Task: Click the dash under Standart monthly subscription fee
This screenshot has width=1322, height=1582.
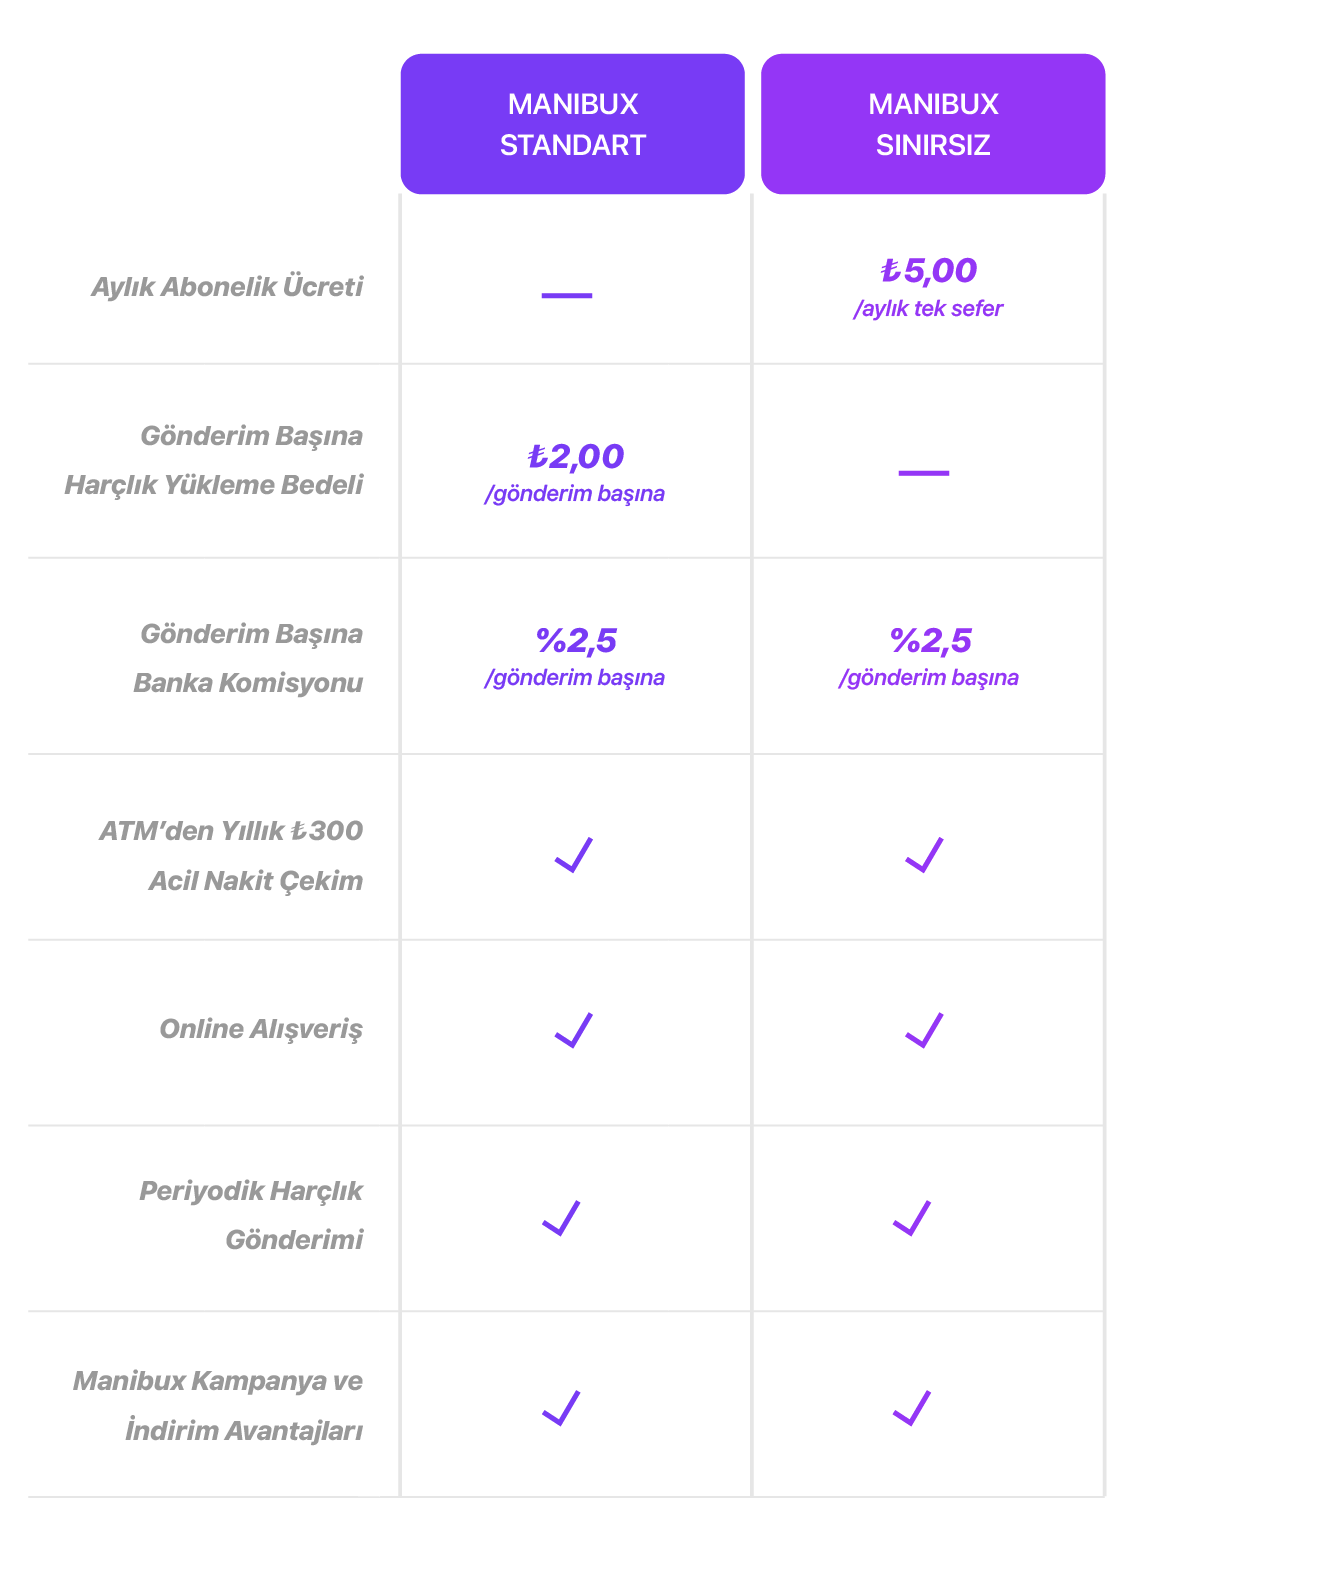Action: point(567,295)
